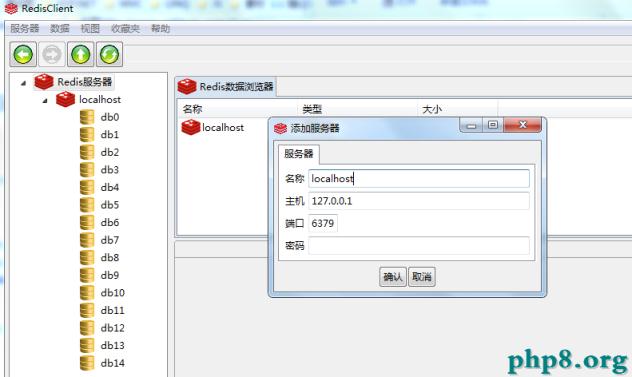
Task: Click the db1 database icon
Action: coord(87,135)
